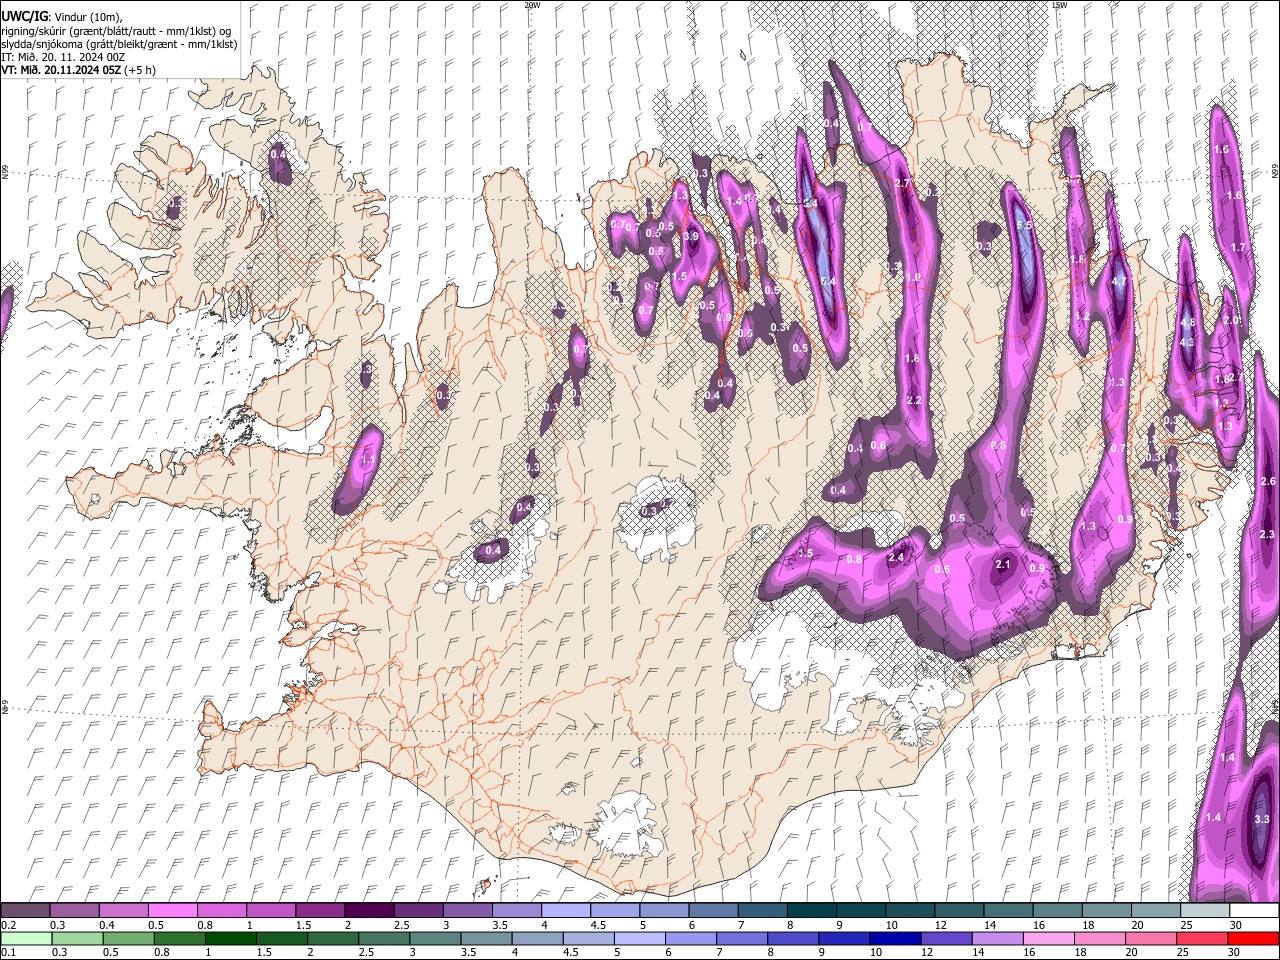
Task: Click the dark plum legend swatch labeled 2
Action: 368,911
